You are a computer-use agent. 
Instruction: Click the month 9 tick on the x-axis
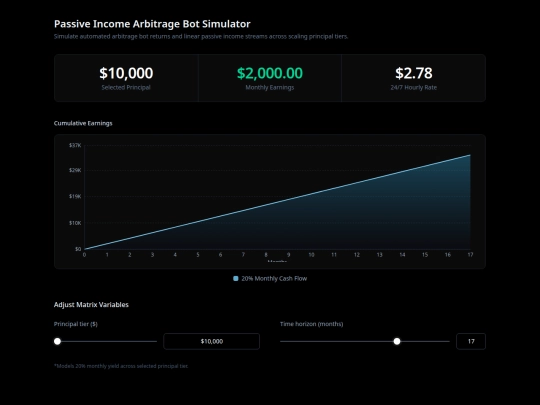(289, 255)
